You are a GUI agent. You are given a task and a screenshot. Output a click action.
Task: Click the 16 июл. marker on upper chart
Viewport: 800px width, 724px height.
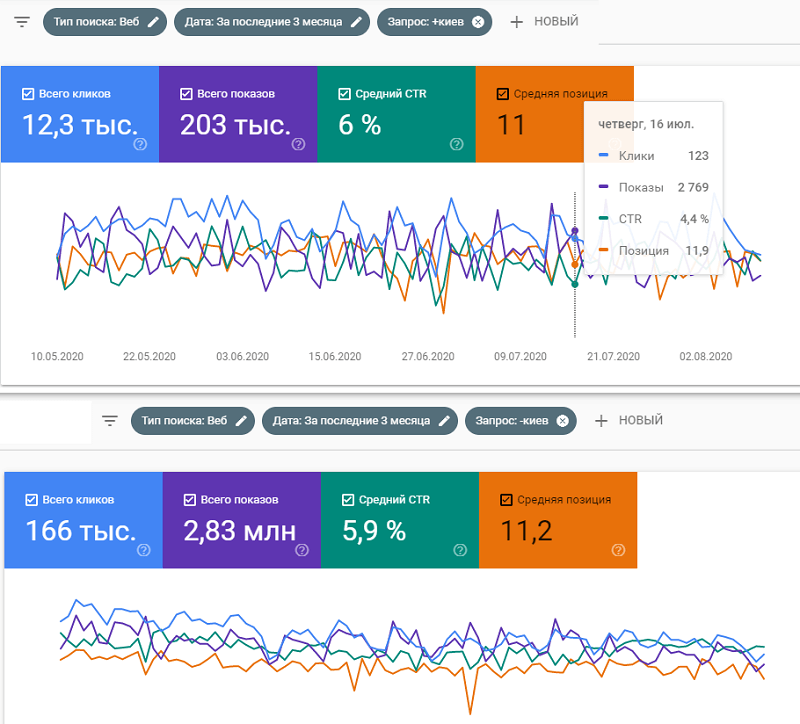pyautogui.click(x=575, y=232)
